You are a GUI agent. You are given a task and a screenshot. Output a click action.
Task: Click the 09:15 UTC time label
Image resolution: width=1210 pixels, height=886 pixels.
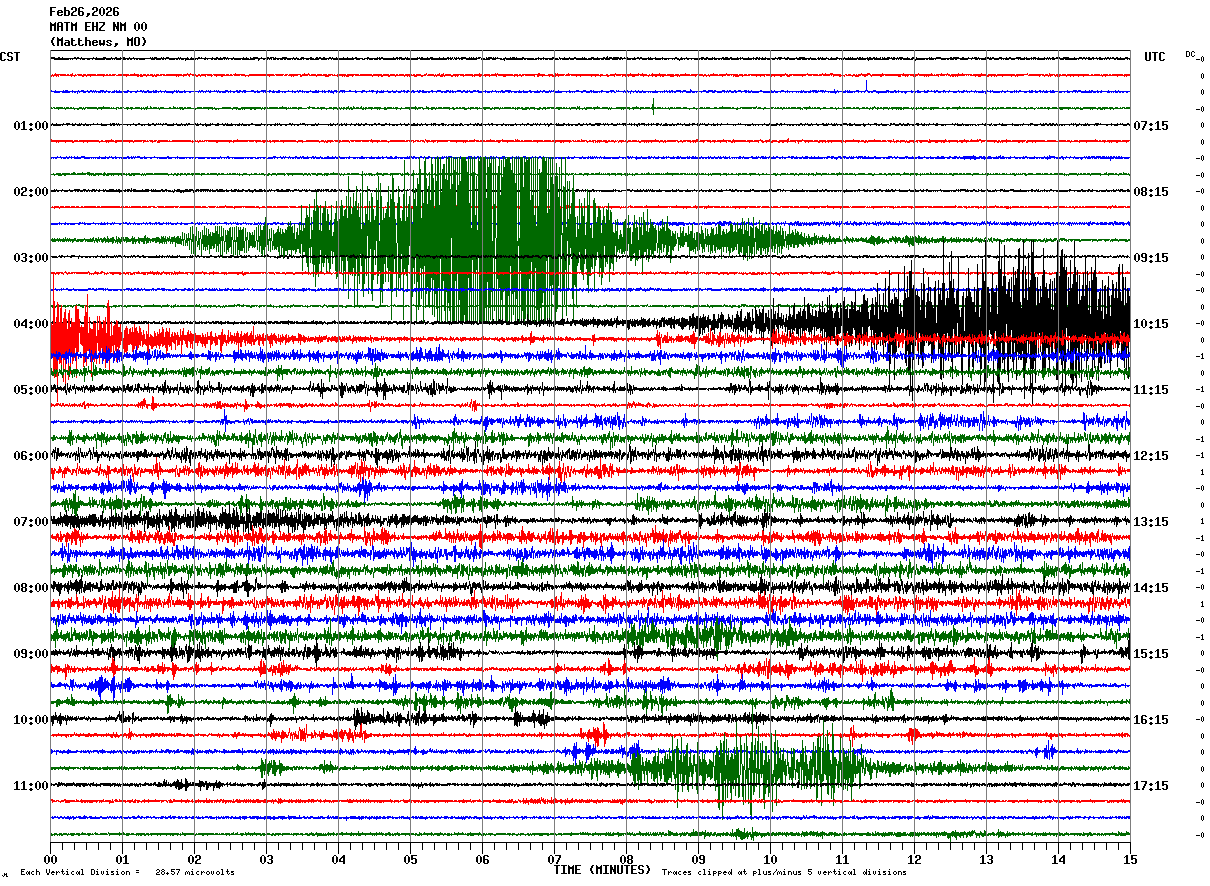tap(1152, 258)
